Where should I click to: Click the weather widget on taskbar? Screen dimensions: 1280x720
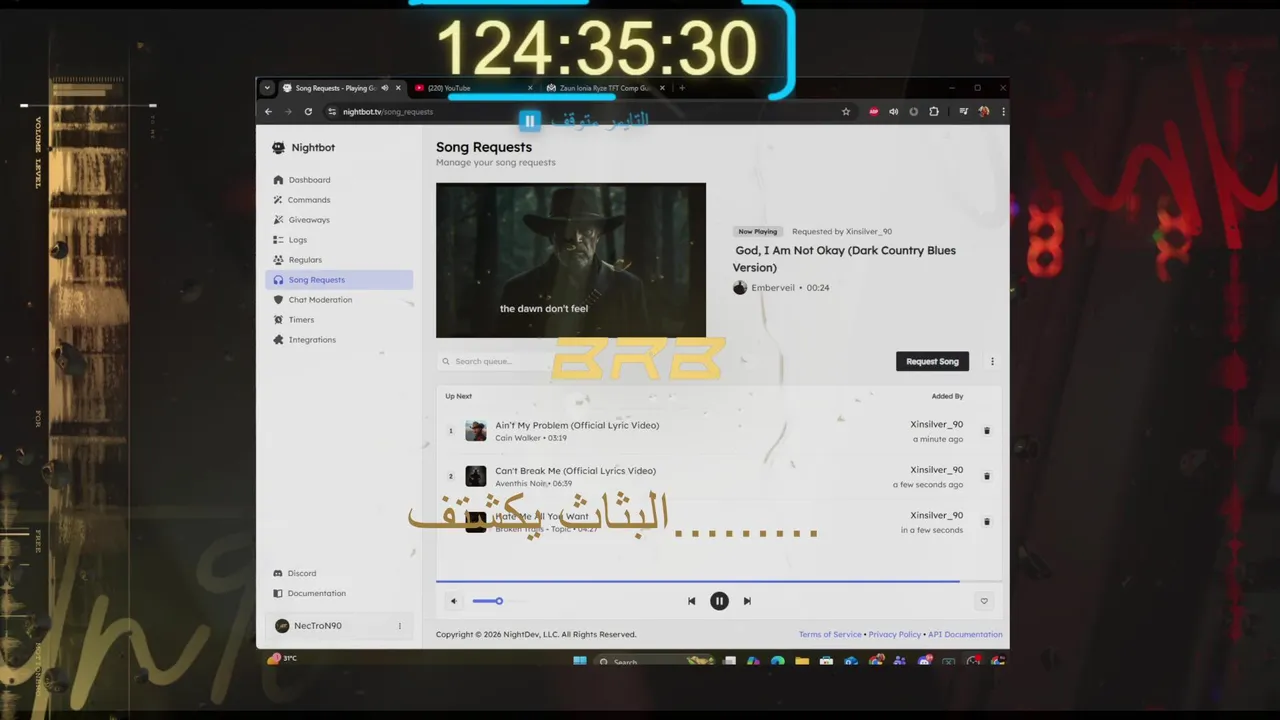coord(282,659)
